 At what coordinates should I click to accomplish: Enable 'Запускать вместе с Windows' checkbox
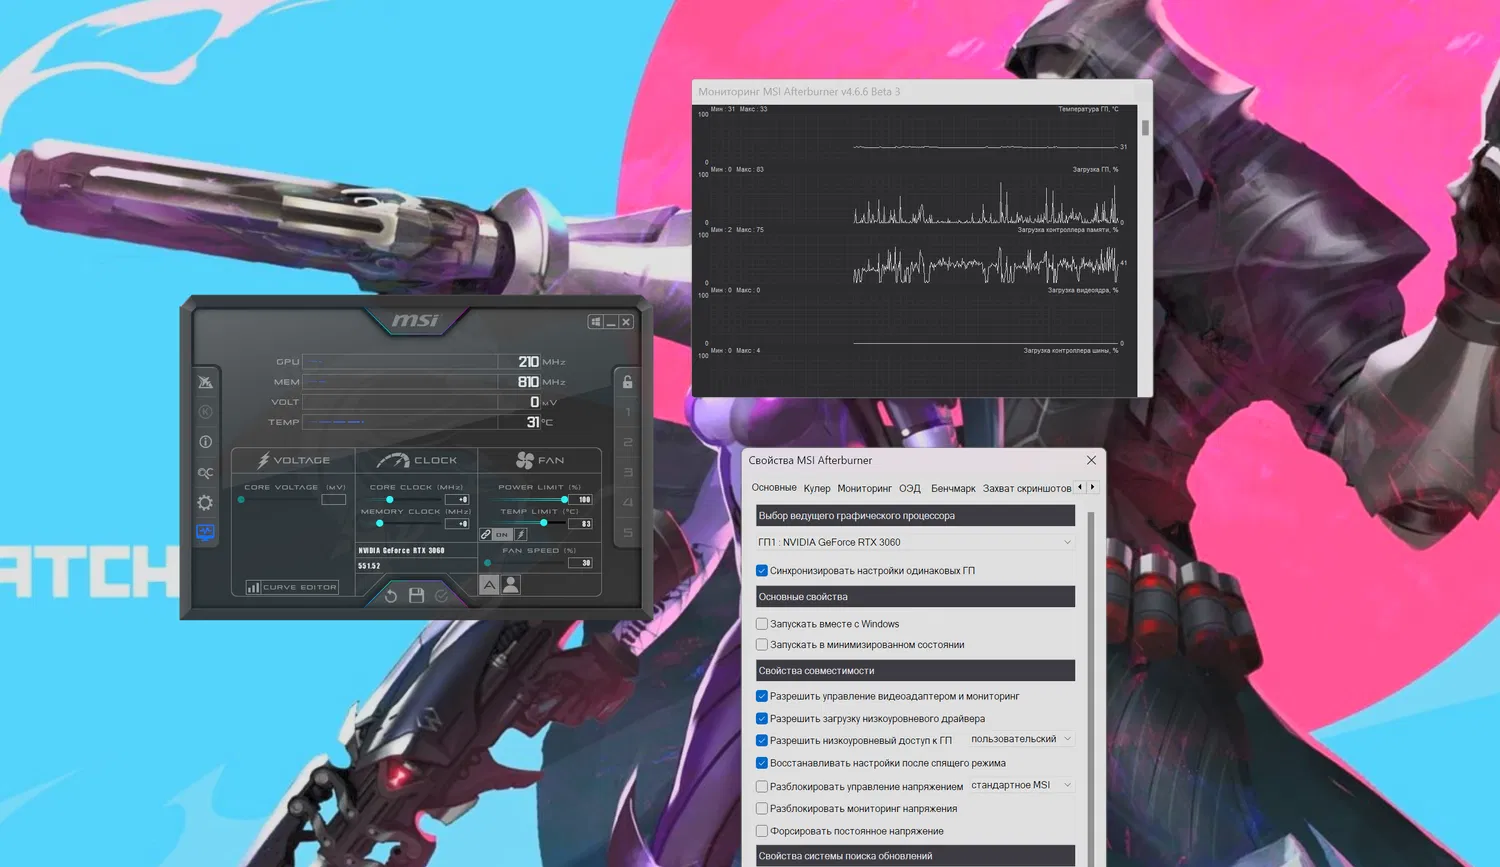pyautogui.click(x=762, y=624)
